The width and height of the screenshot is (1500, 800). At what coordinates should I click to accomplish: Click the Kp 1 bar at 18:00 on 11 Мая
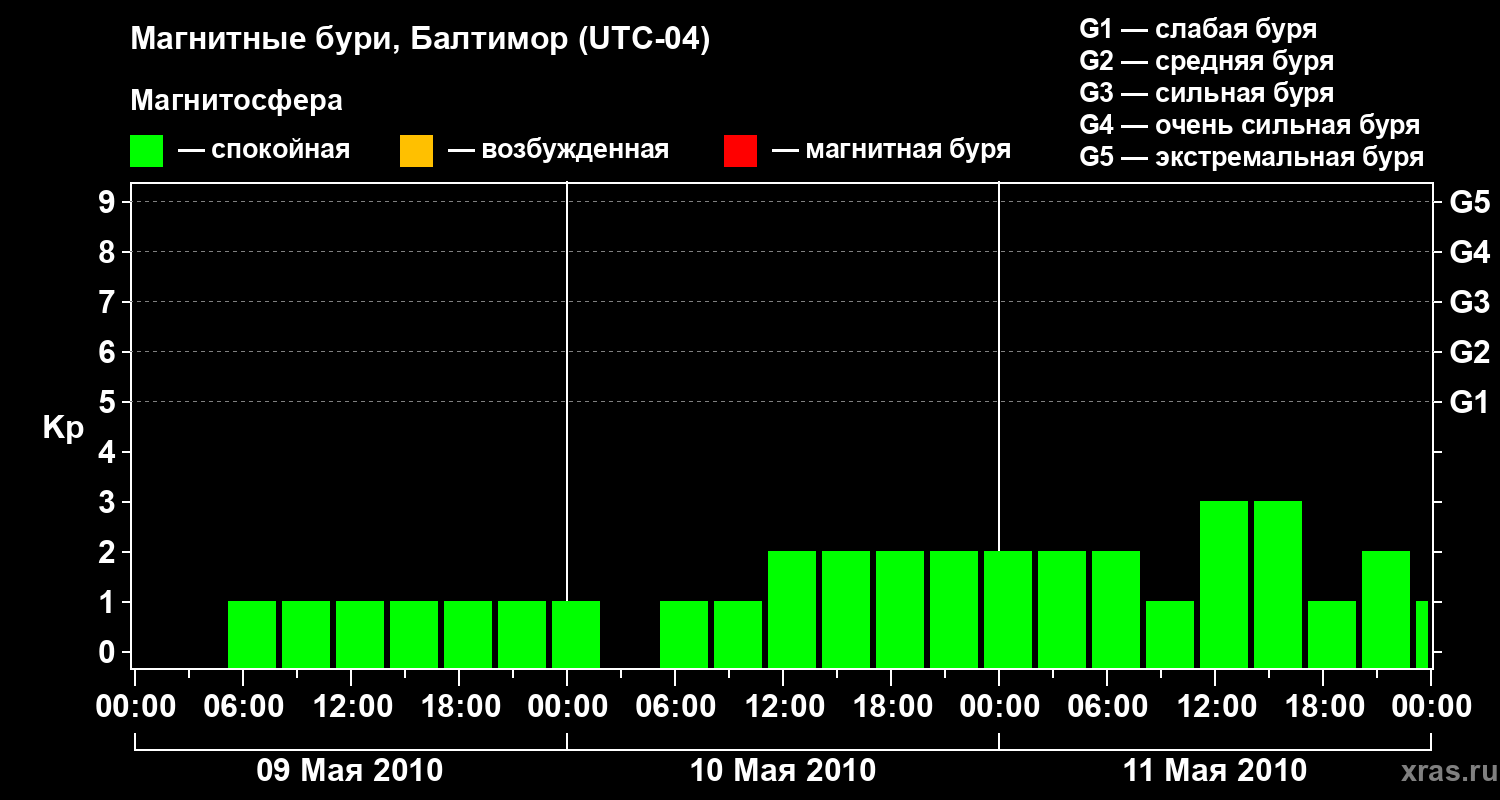[1332, 634]
